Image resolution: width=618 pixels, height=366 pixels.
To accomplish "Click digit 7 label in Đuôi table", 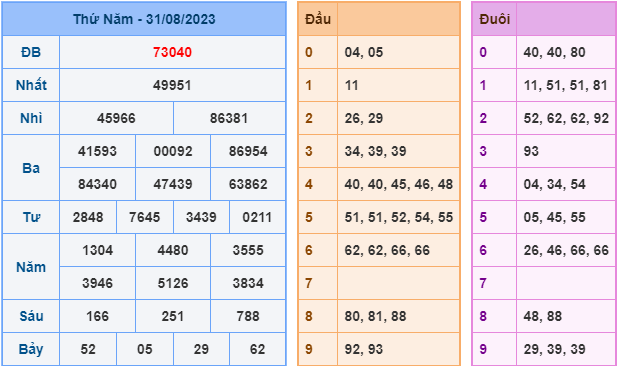I will 483,283.
